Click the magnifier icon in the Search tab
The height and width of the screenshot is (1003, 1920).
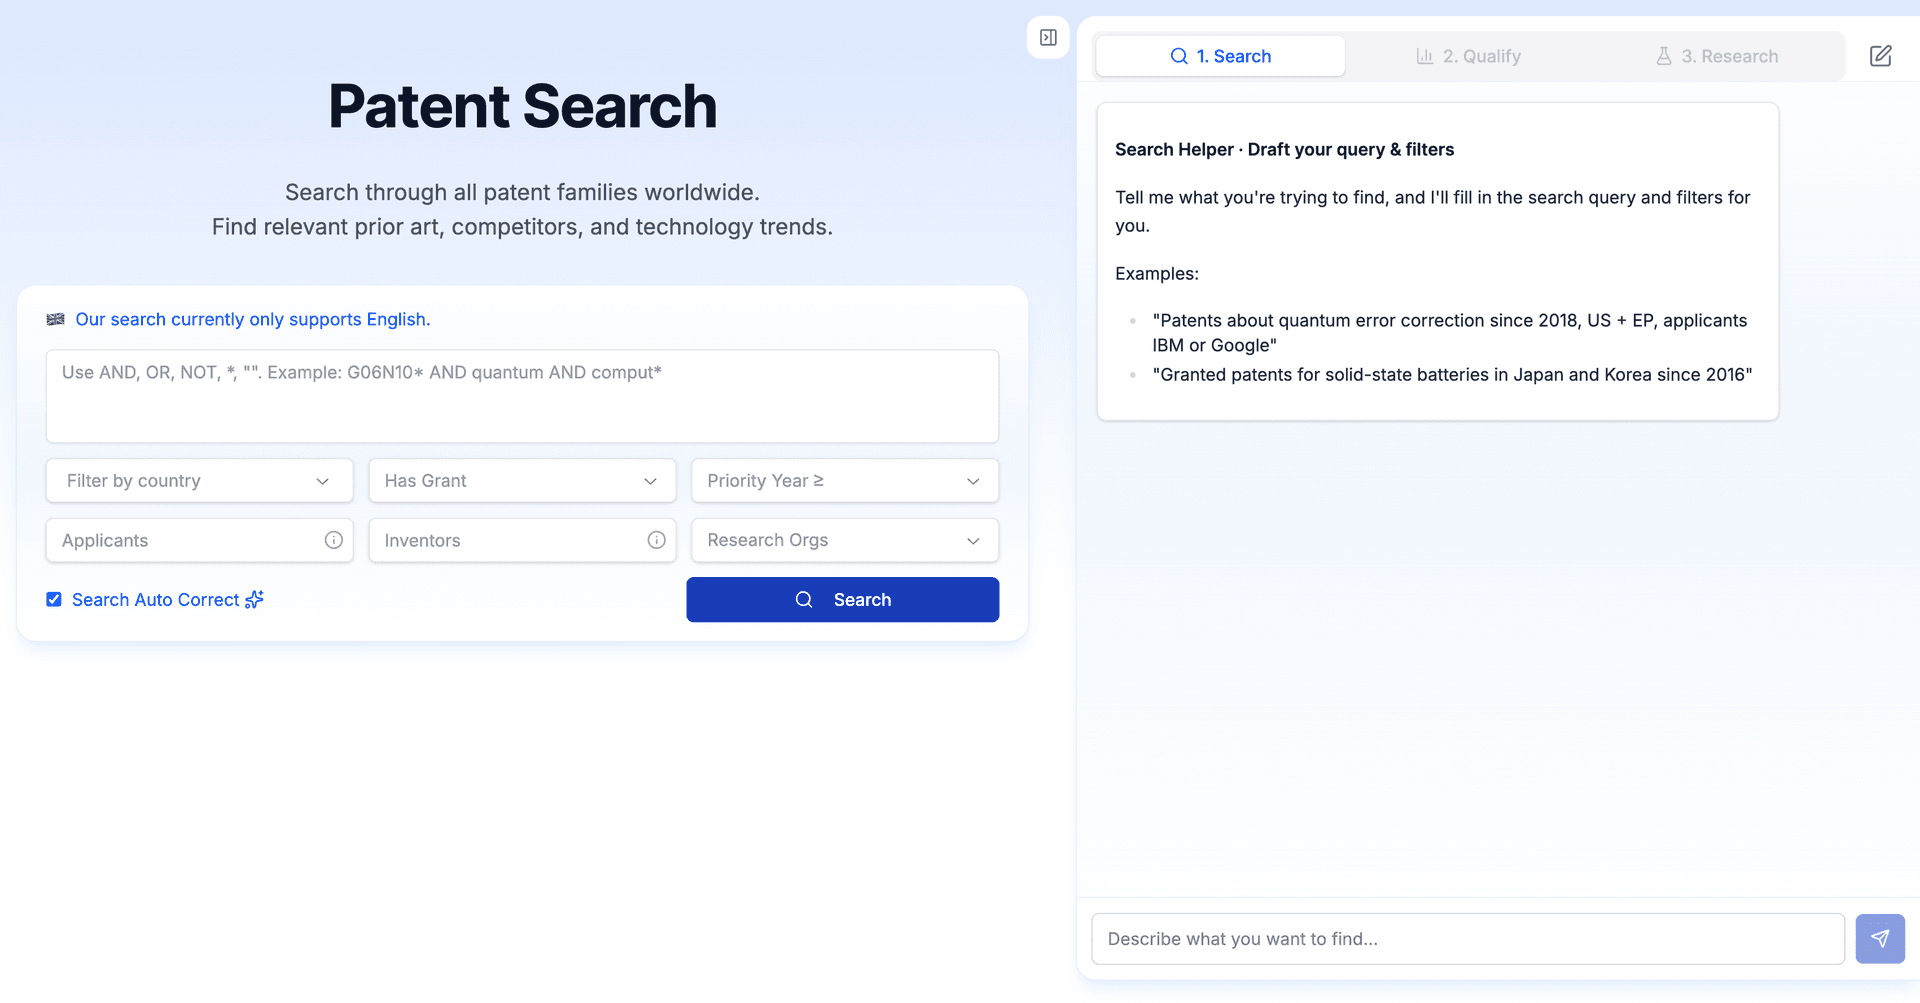pos(1180,56)
